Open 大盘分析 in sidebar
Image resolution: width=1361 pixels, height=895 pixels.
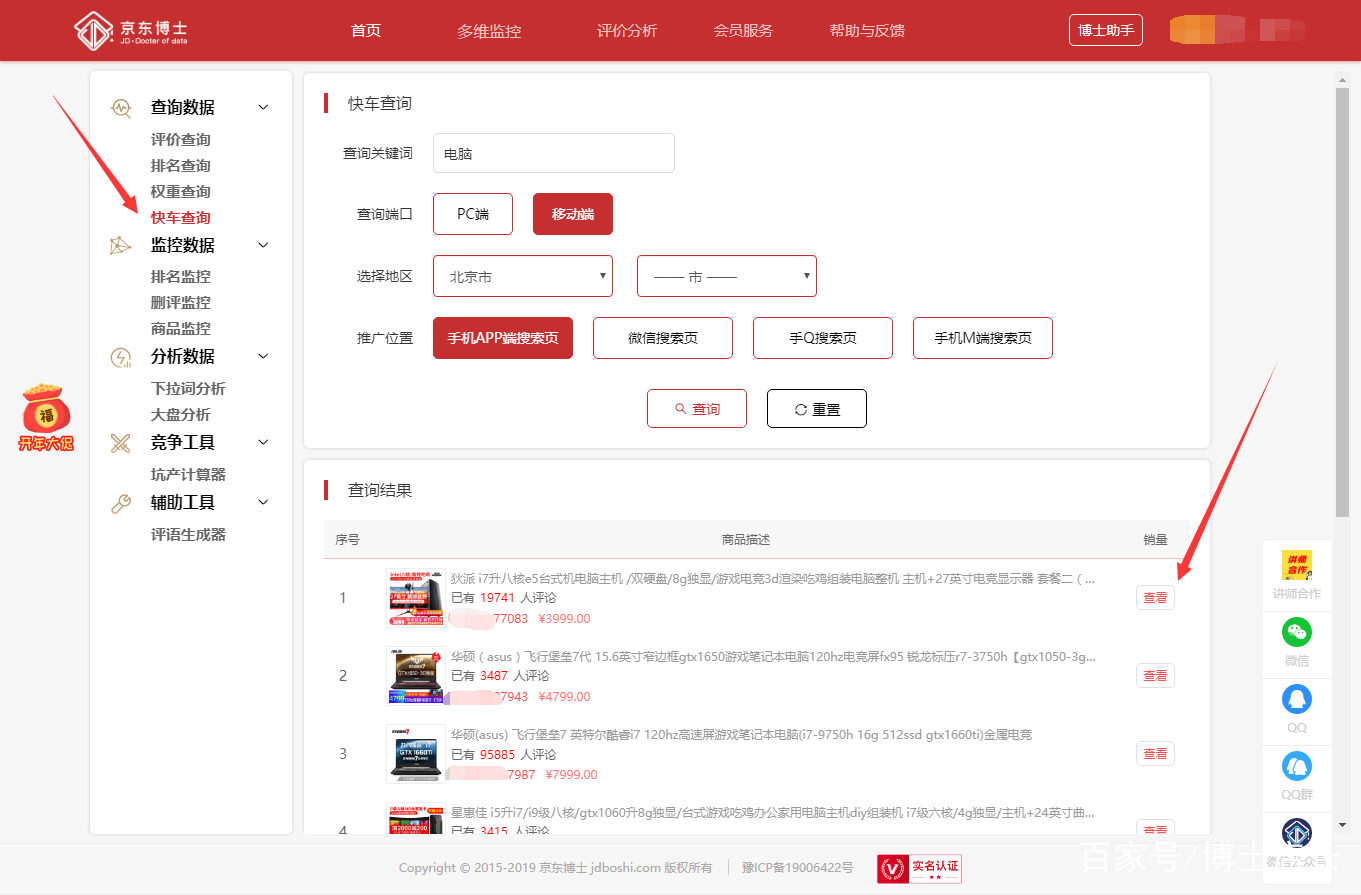(181, 415)
